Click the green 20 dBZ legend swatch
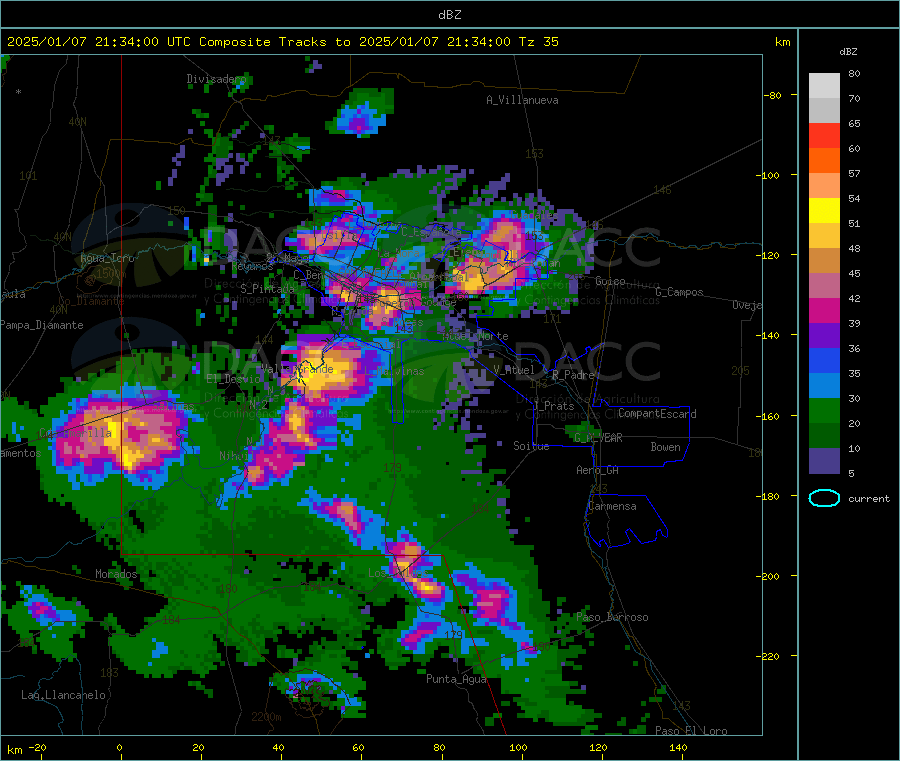 (824, 410)
